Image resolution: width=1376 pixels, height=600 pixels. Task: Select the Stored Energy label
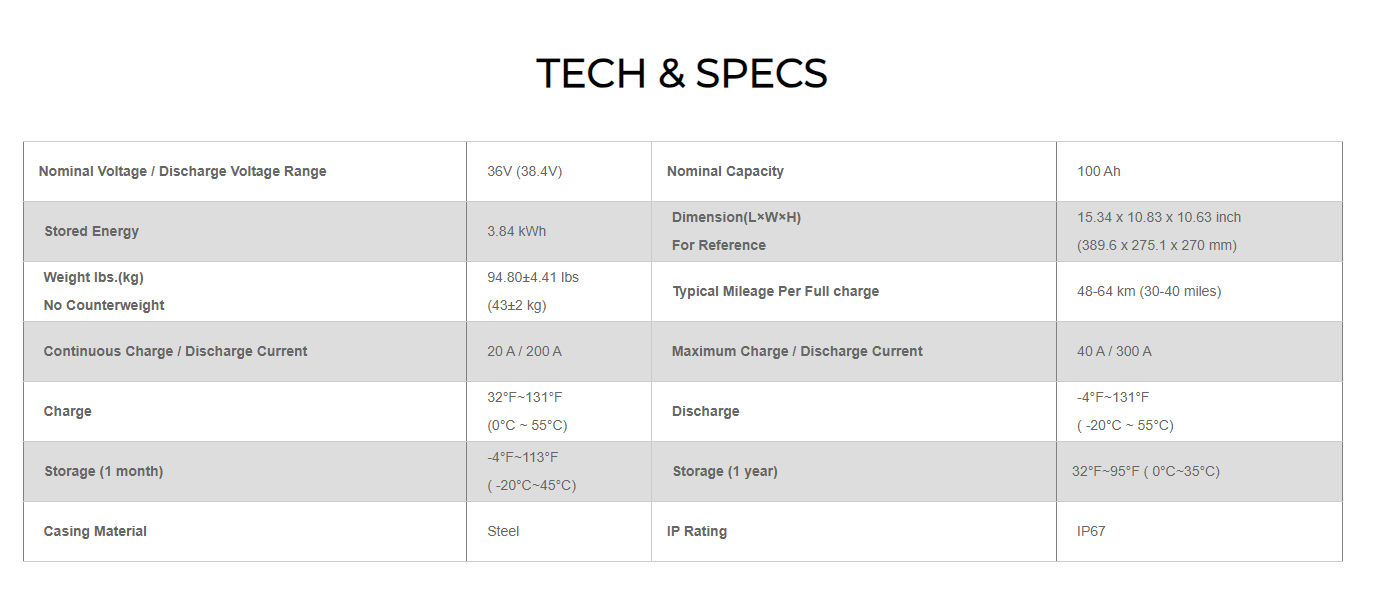91,231
